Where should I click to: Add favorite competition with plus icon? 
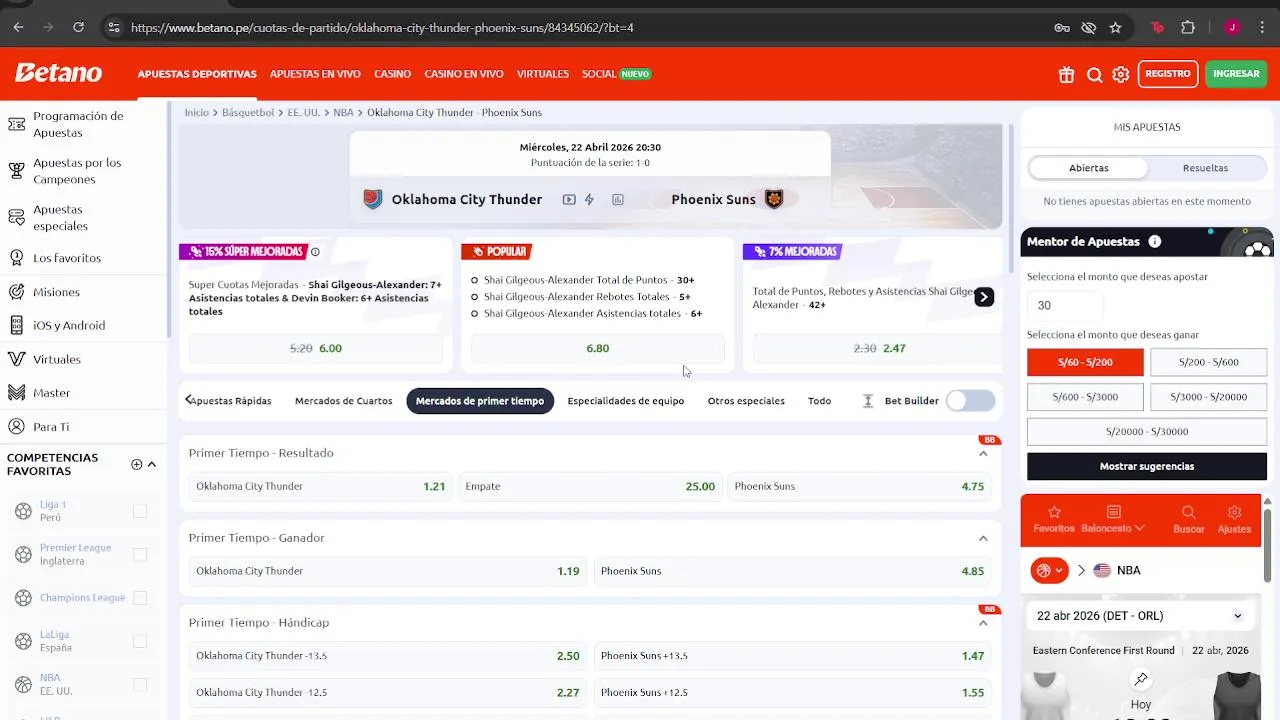pos(137,464)
